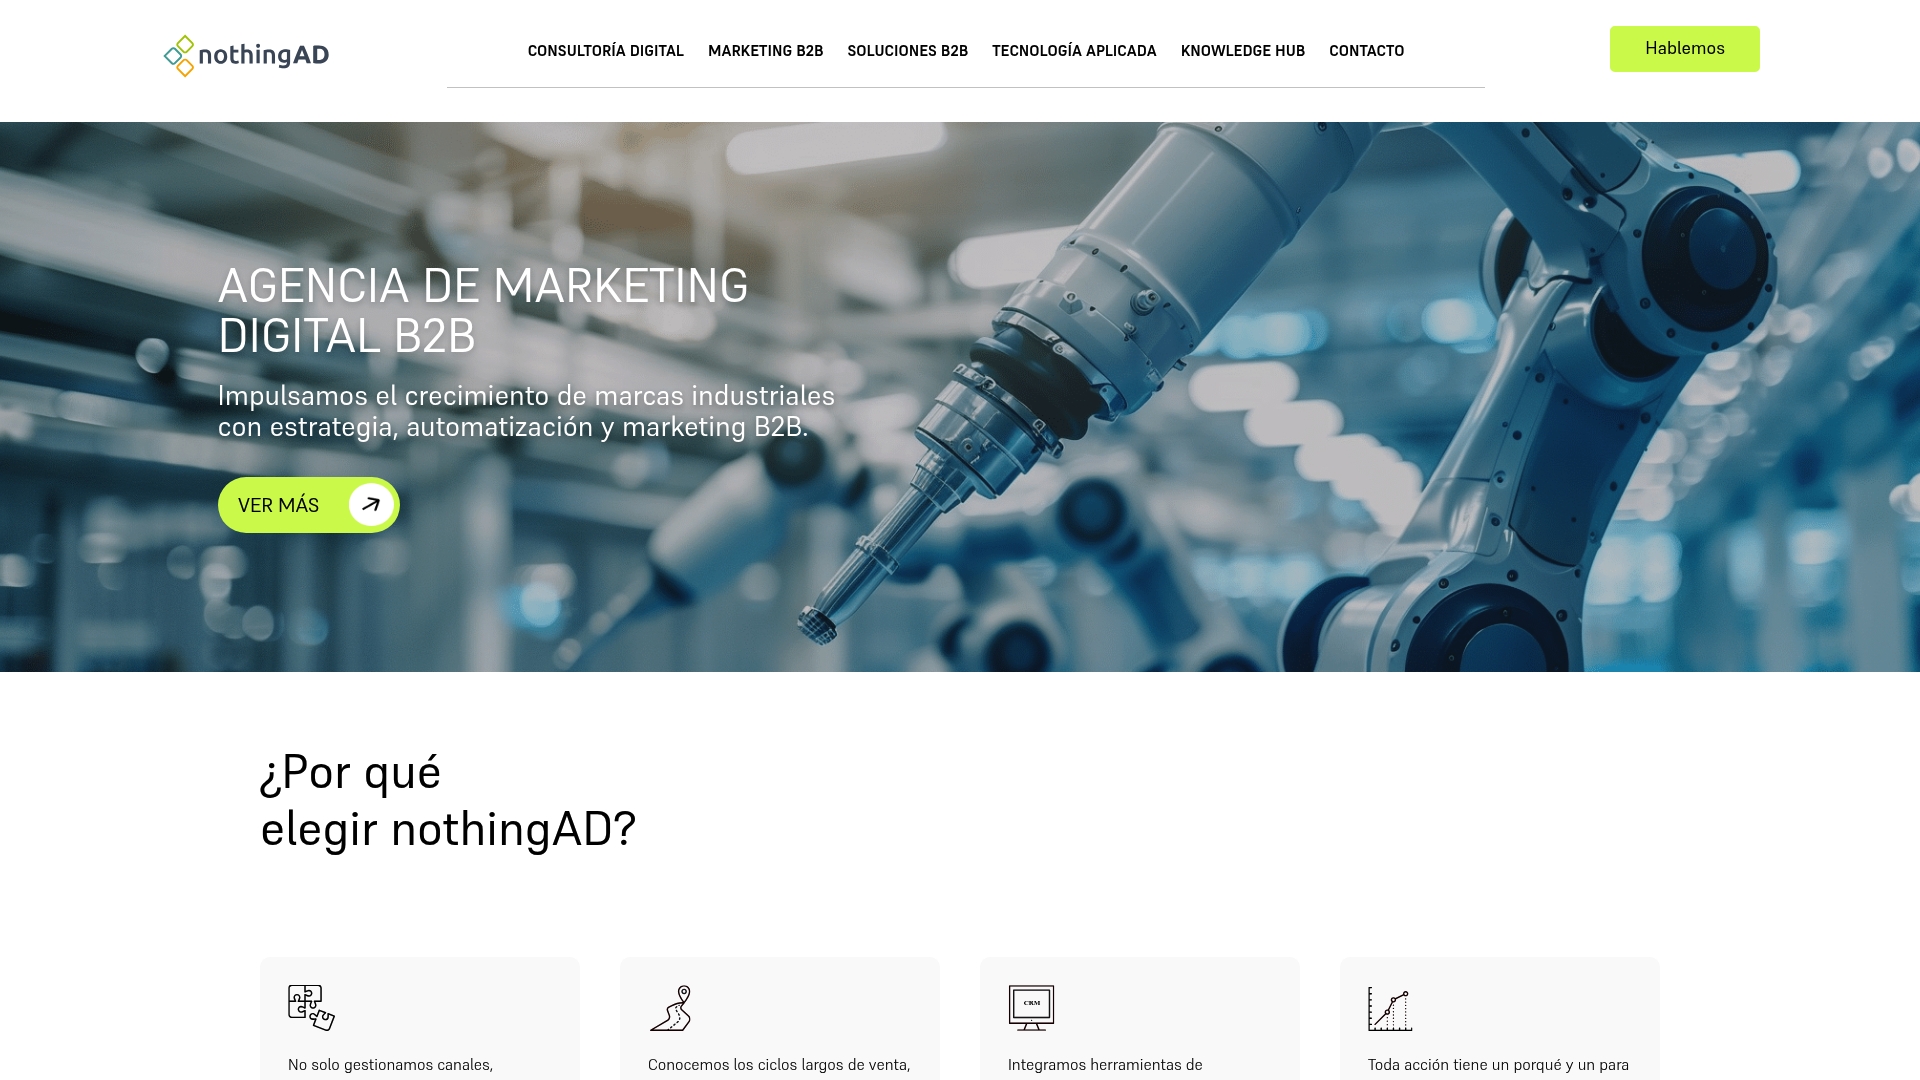Open the Consultoría Digital menu
The image size is (1920, 1080).
[x=606, y=51]
